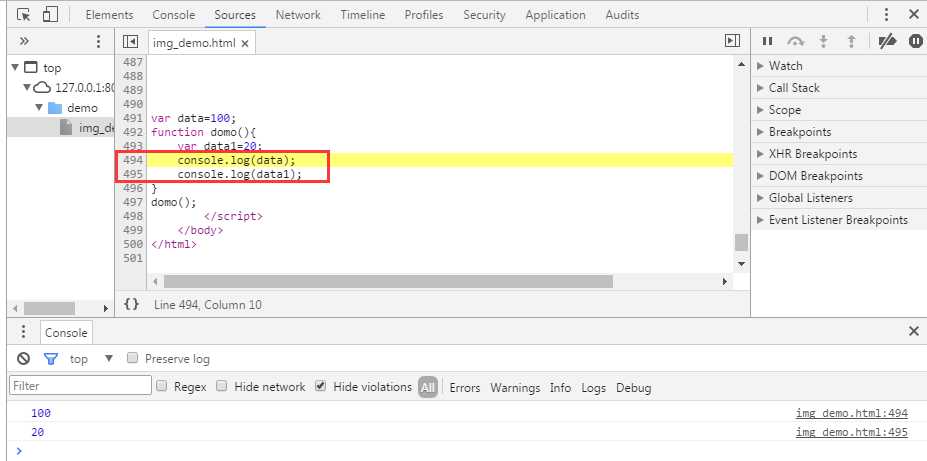Go to the Security tab
This screenshot has height=461, width=927.
click(484, 15)
